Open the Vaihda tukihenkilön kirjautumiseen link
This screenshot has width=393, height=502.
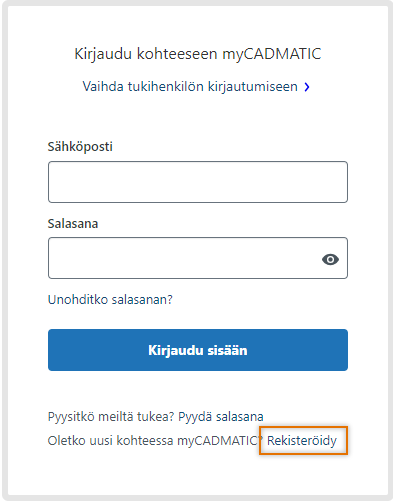pos(196,87)
